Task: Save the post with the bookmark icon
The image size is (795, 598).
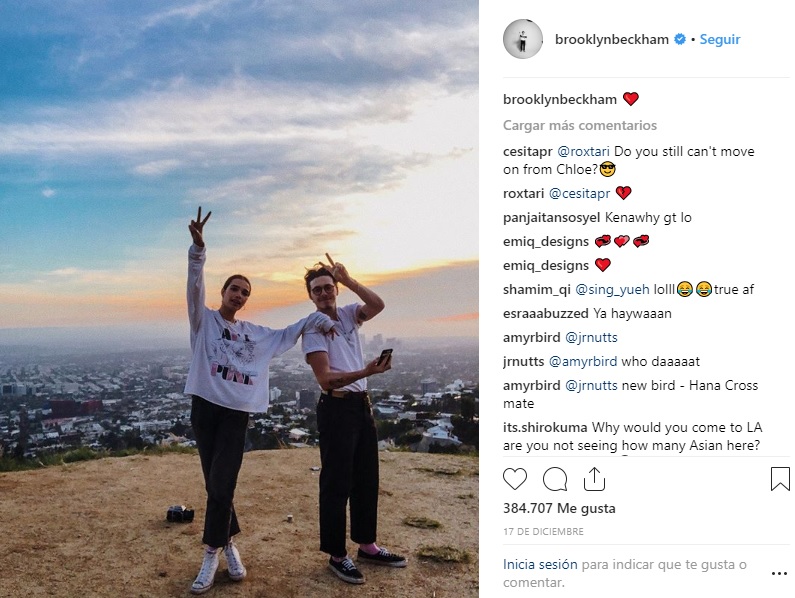Action: click(x=780, y=479)
